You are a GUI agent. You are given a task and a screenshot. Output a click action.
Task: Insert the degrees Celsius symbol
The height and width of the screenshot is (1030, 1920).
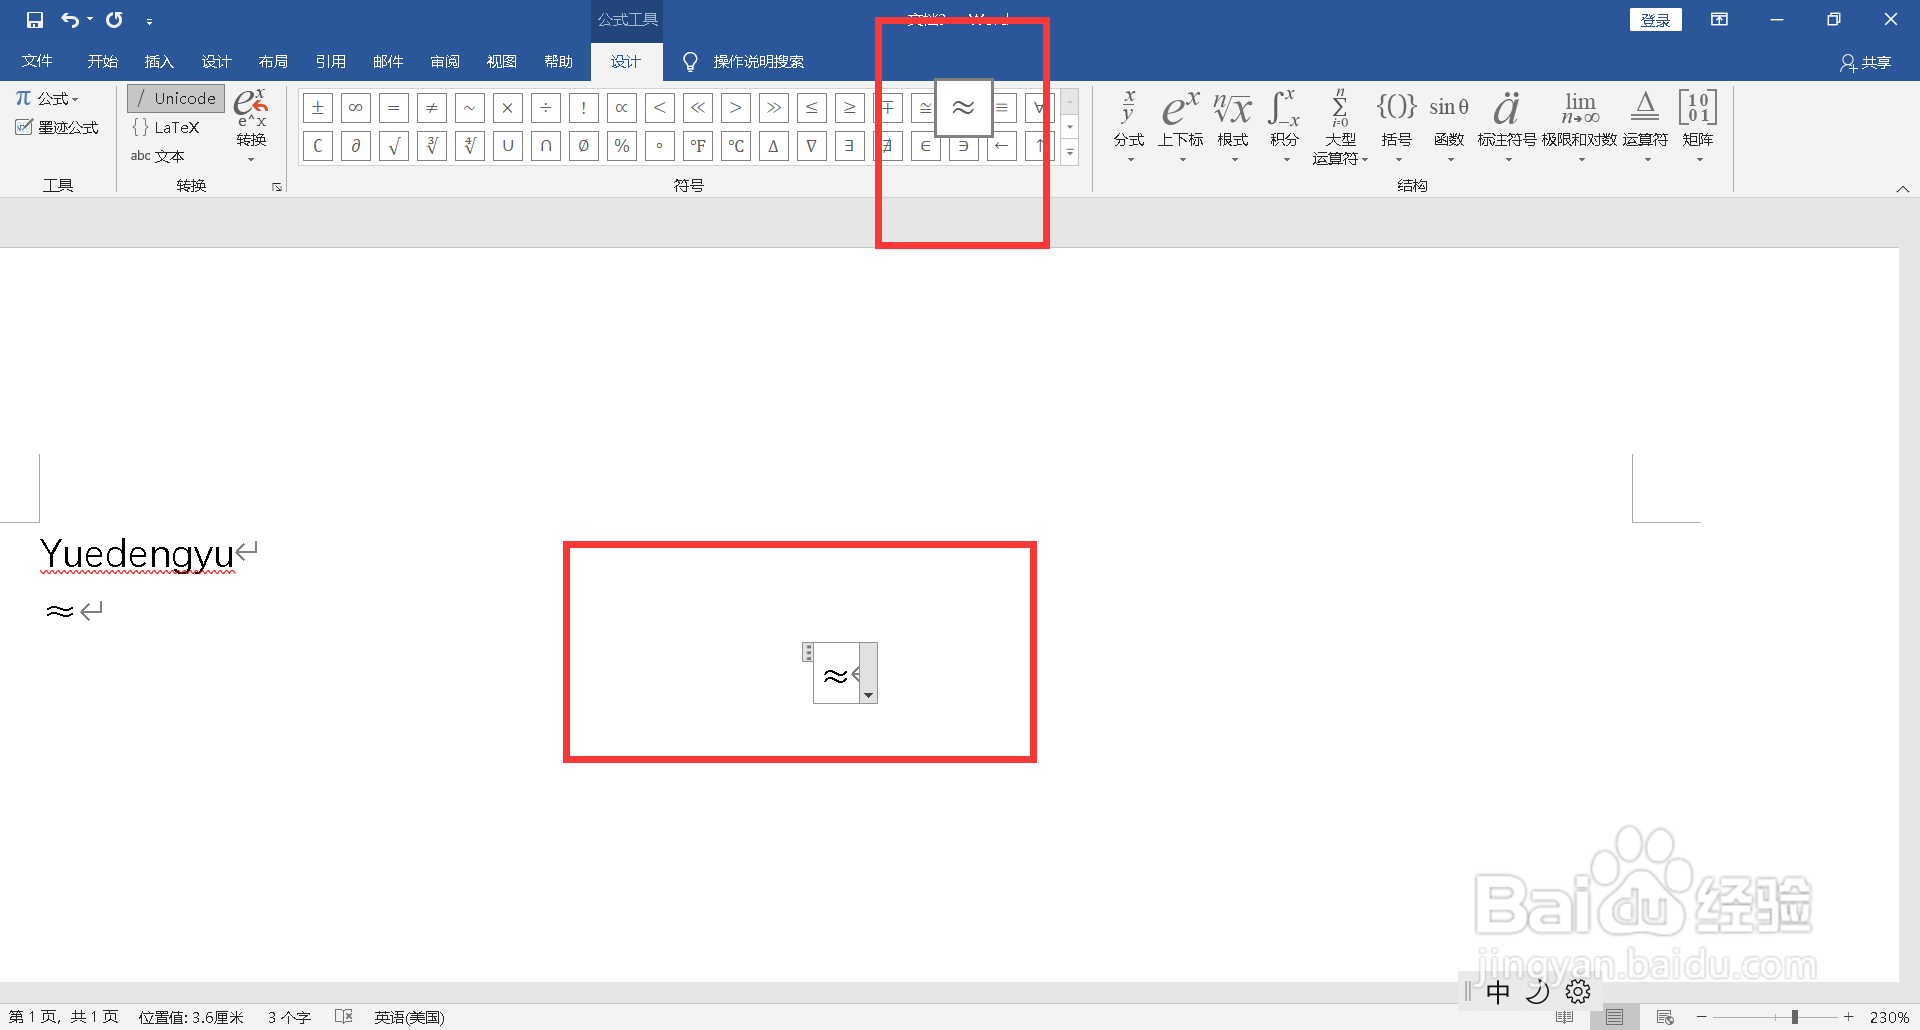[735, 146]
